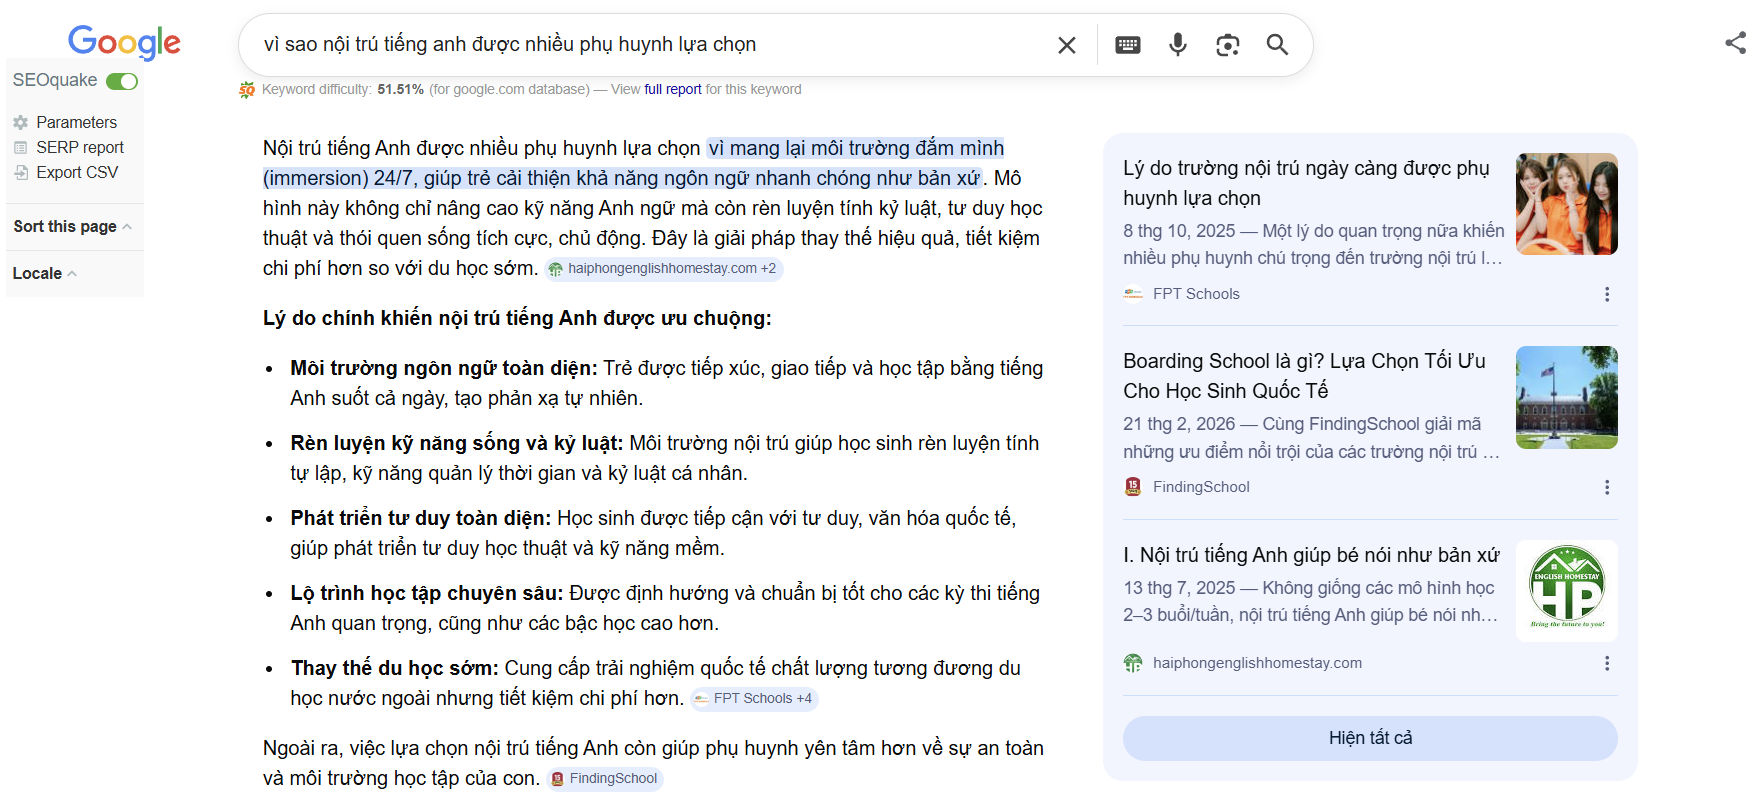Click bullet 'Phát triển tư duy toàn diện'
1750x795 pixels.
(421, 518)
